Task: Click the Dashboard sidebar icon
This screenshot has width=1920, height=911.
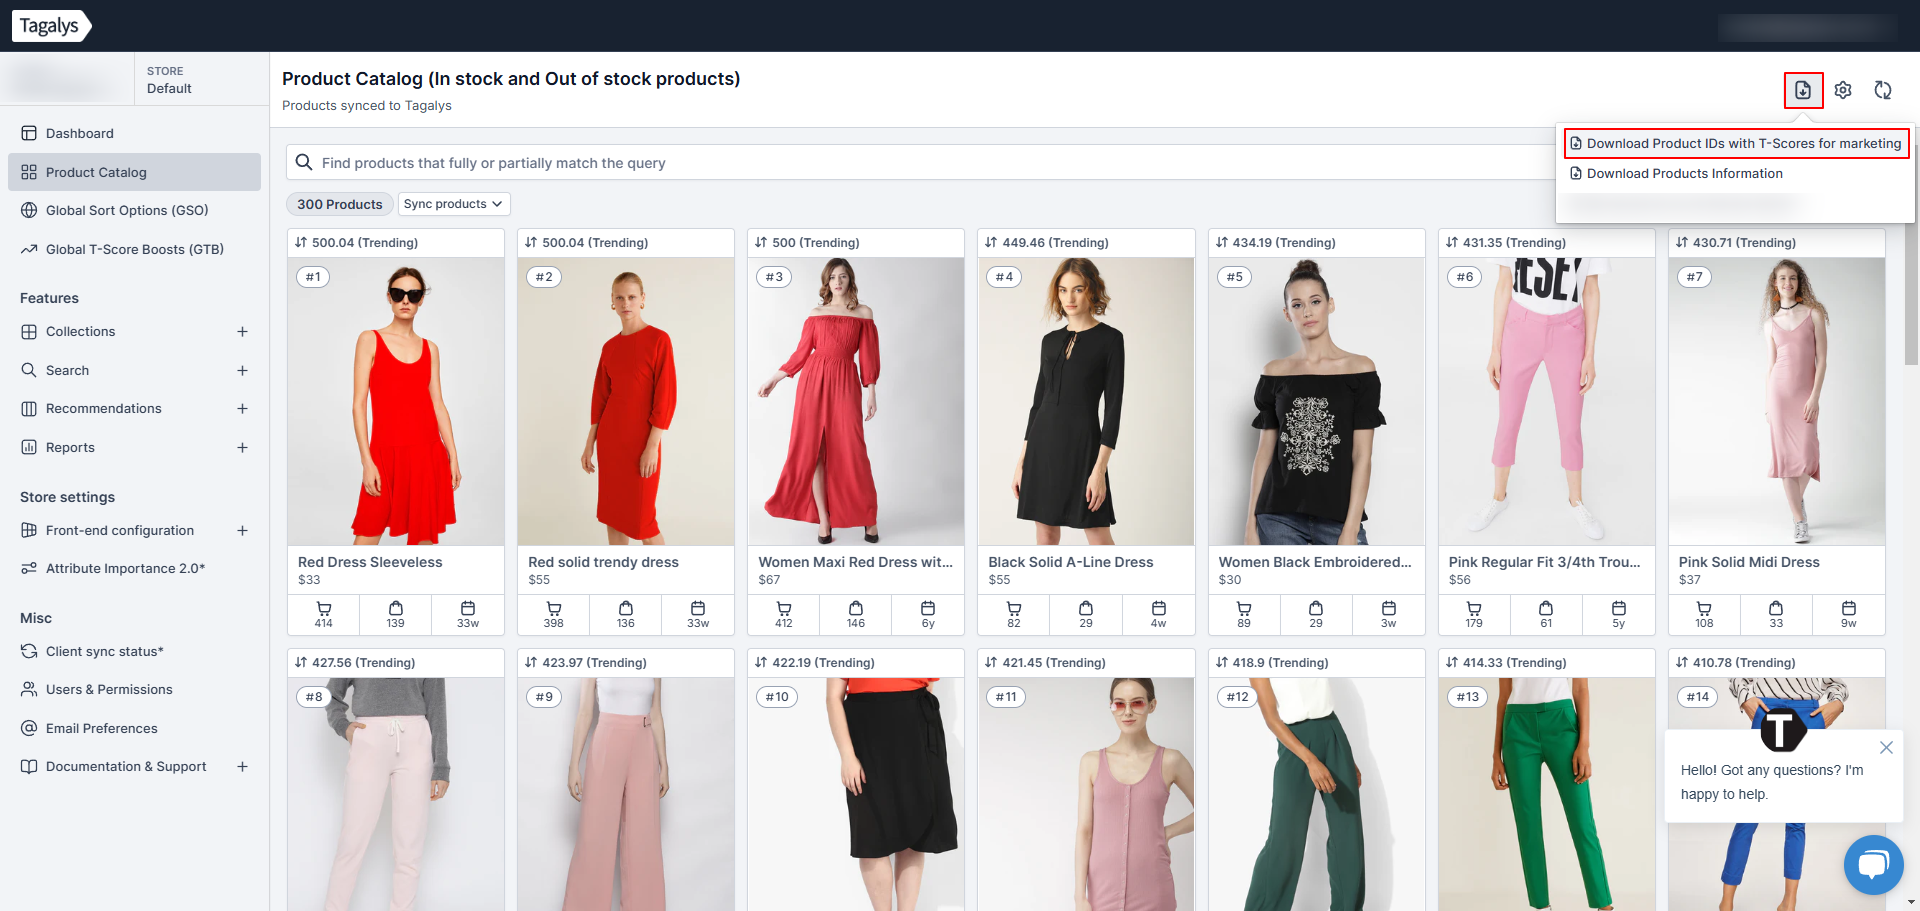Action: [x=29, y=133]
